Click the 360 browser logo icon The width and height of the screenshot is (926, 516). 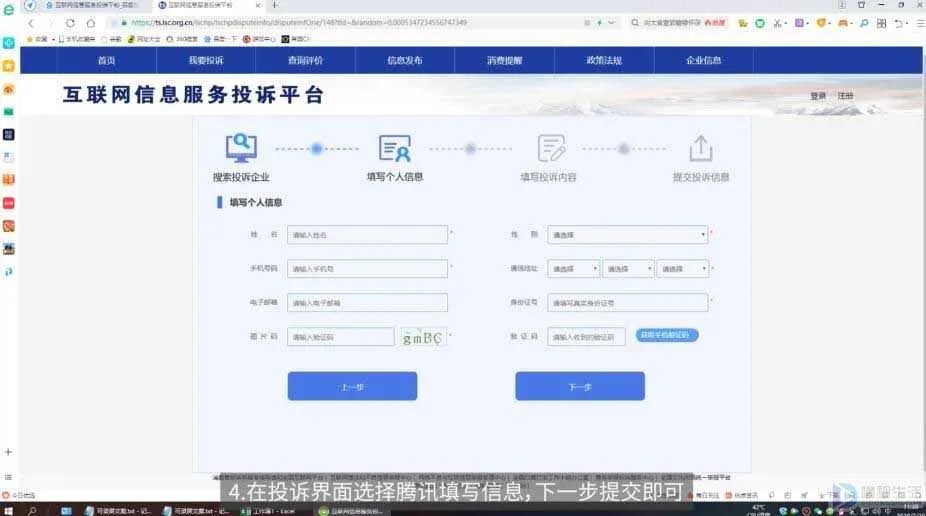coord(8,9)
